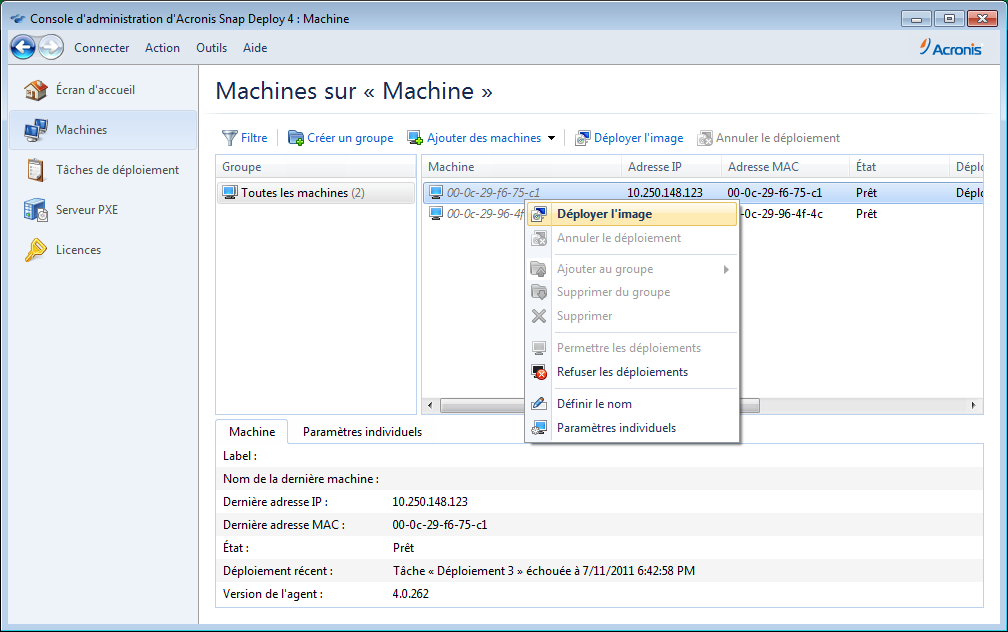This screenshot has height=632, width=1008.
Task: Sort by the Adresse IP column header
Action: coord(669,167)
